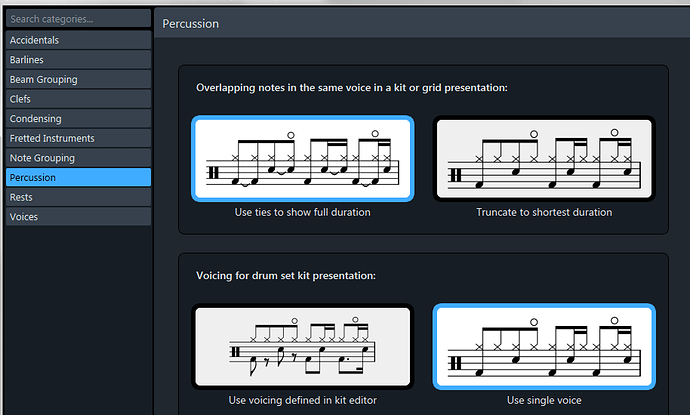Viewport: 690px width, 415px height.
Task: Go to Beam Grouping category
Action: (78, 79)
